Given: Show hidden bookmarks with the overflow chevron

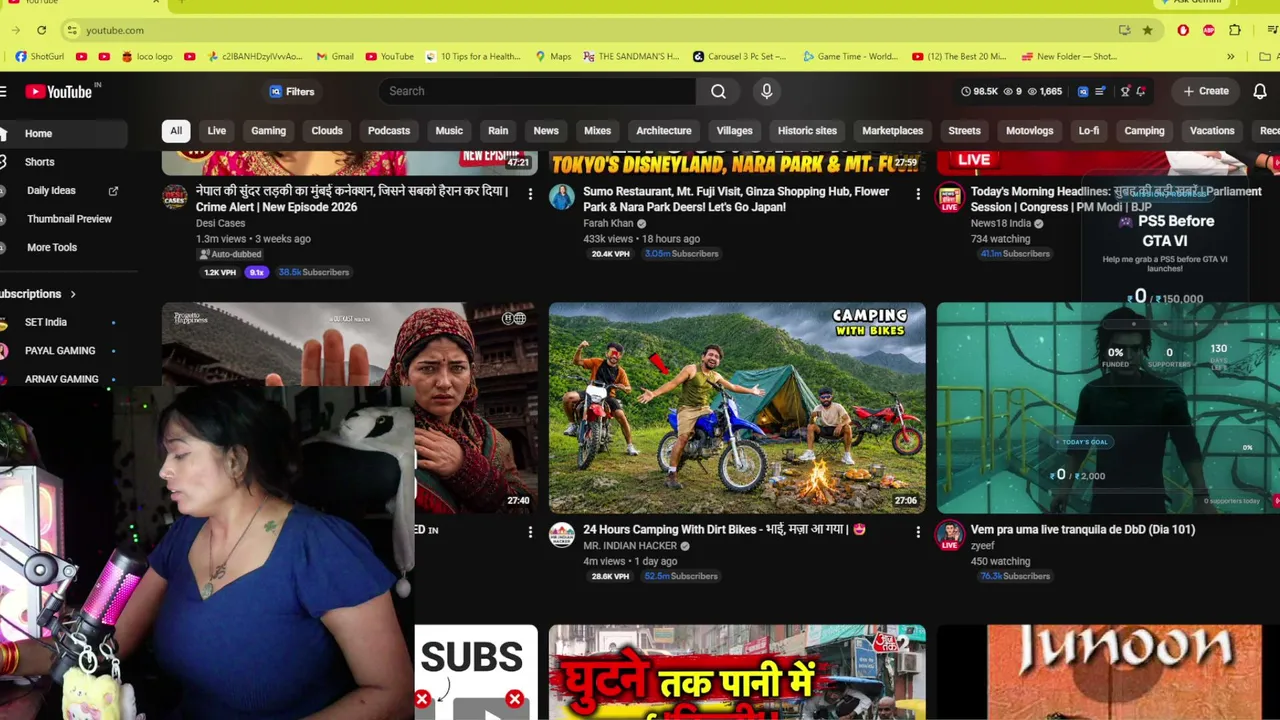Looking at the screenshot, I should pos(1231,56).
